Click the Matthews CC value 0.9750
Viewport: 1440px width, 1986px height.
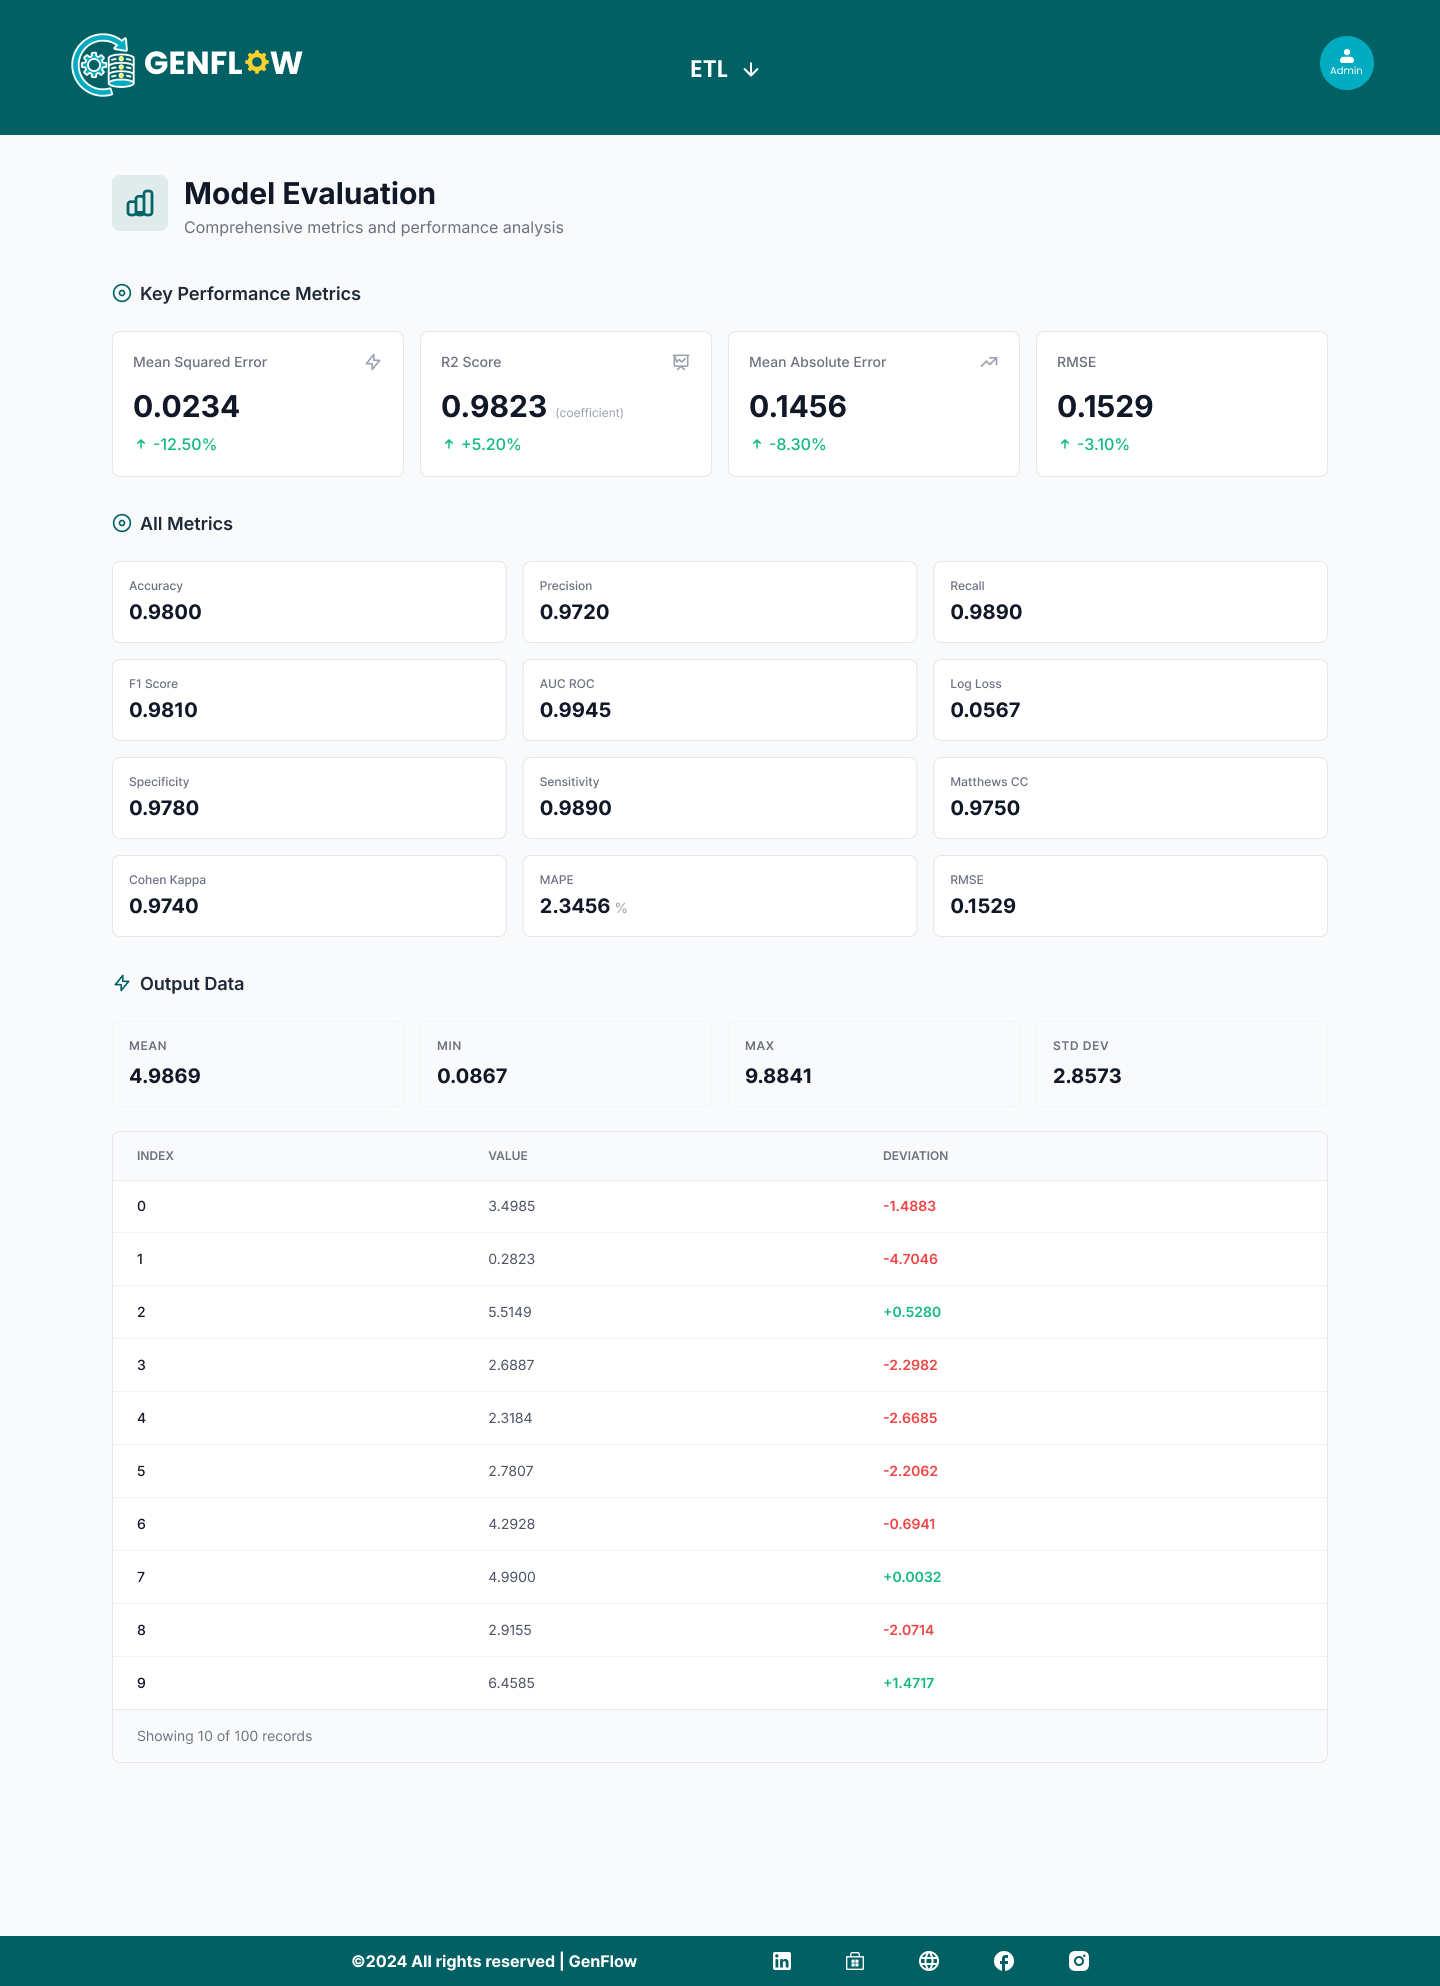point(985,808)
